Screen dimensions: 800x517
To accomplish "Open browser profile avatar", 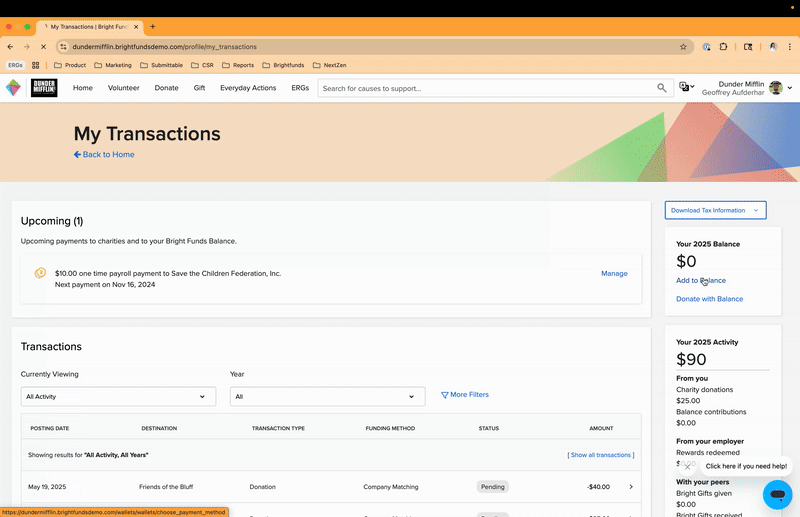I will tap(773, 46).
